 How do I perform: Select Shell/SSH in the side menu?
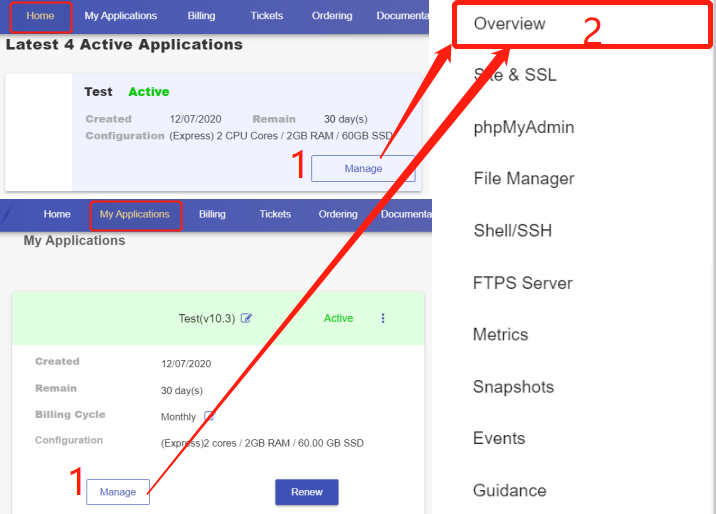pyautogui.click(x=512, y=231)
